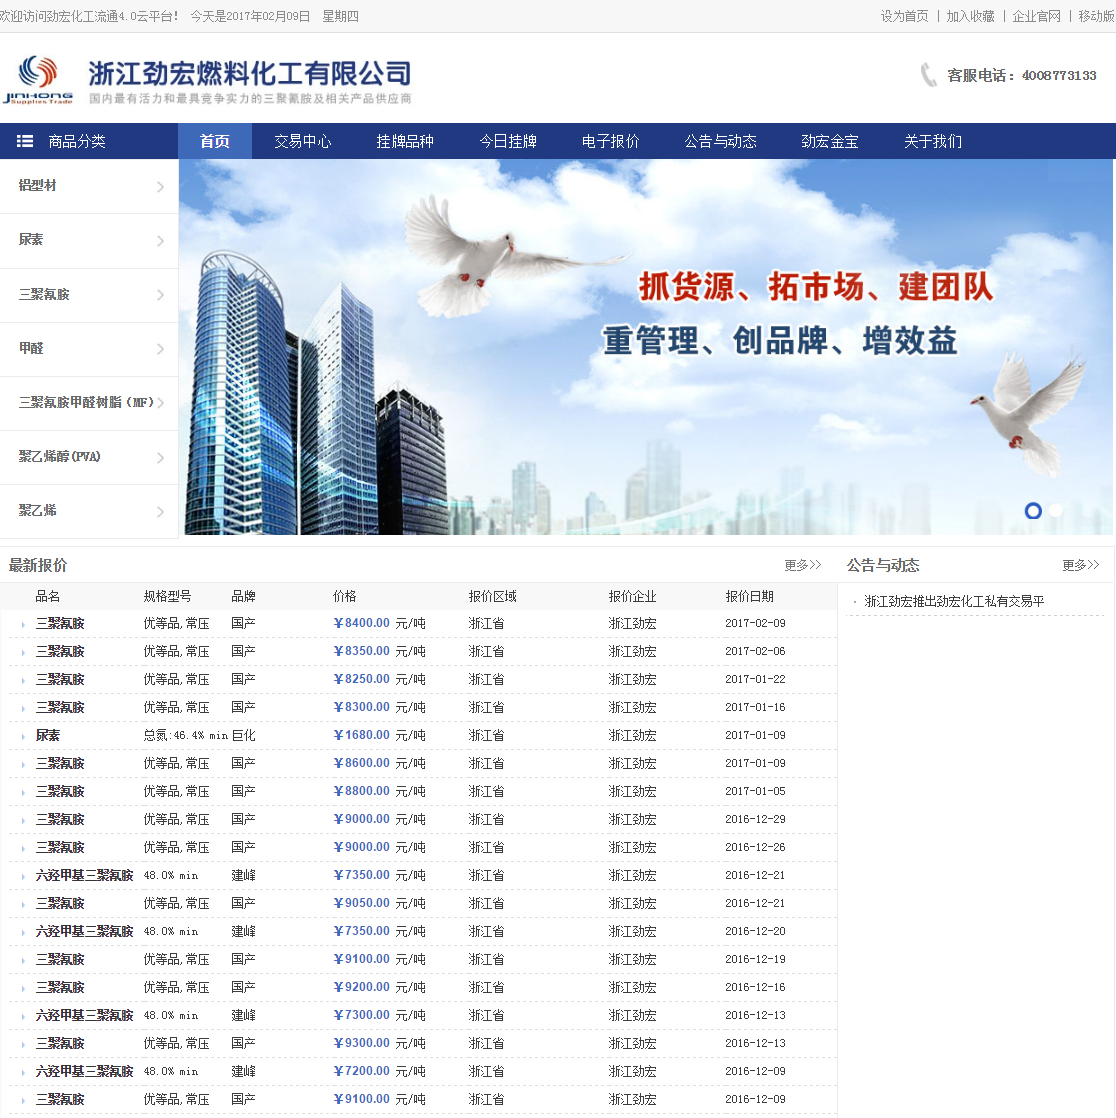This screenshot has width=1116, height=1118.
Task: Click 更多>> beside 最新报价
Action: (802, 565)
